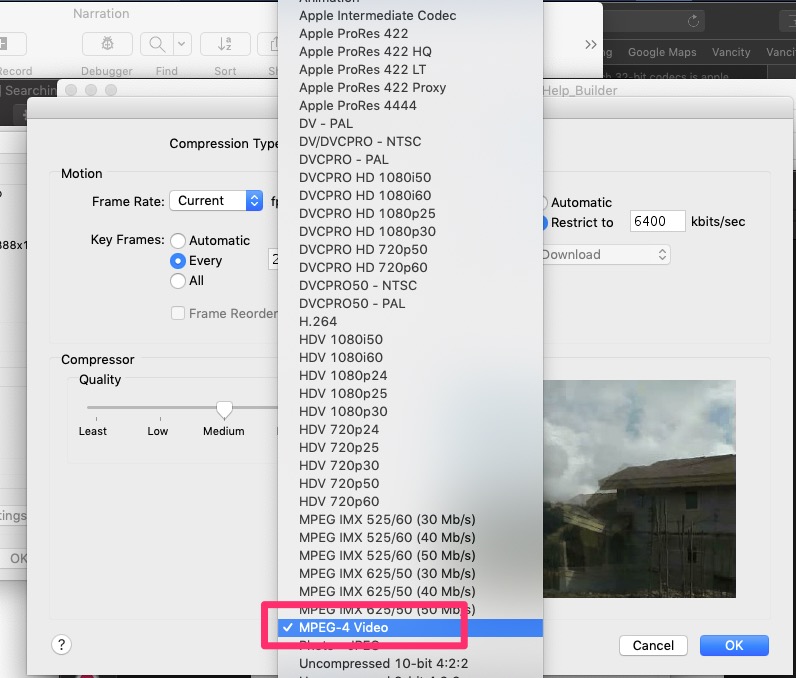
Task: Select Automatic key frames radio button
Action: tap(178, 241)
